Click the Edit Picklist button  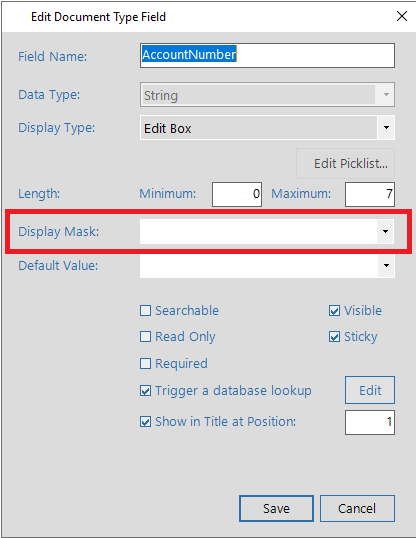tap(345, 164)
